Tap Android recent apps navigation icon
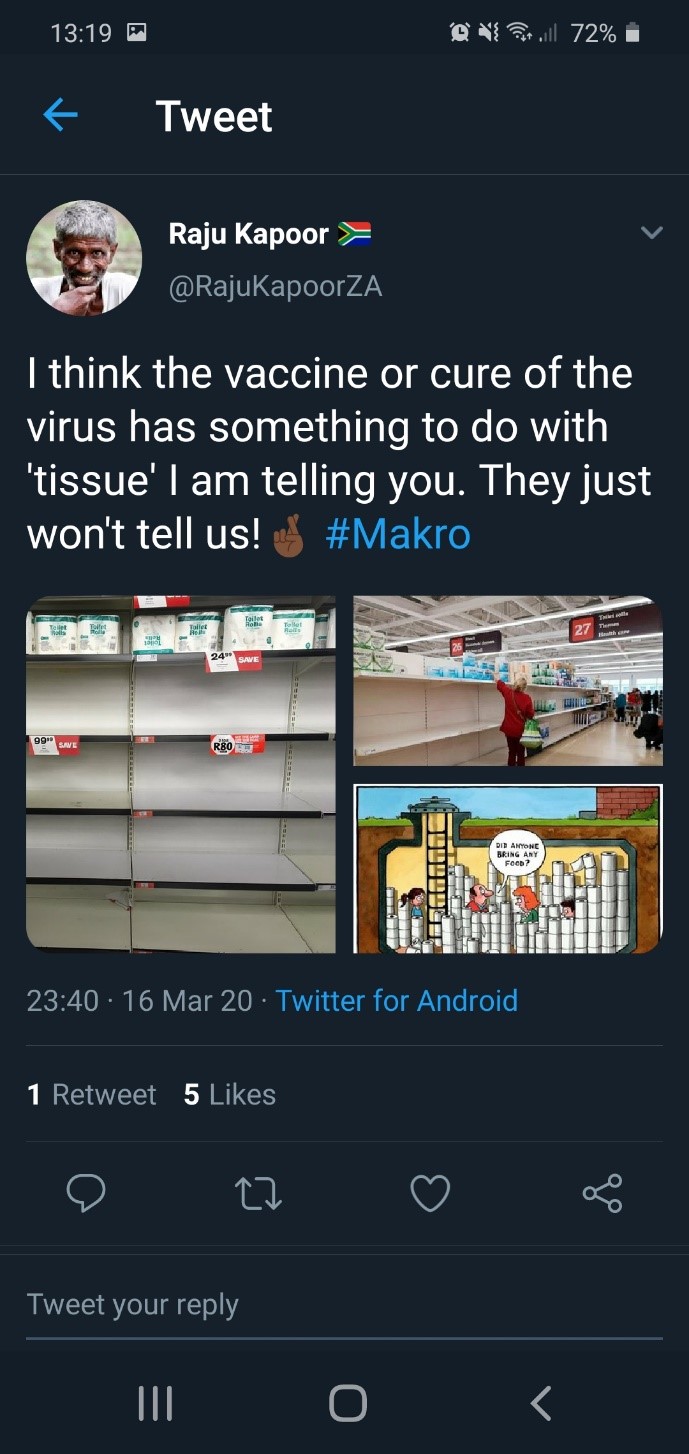This screenshot has height=1454, width=689. pyautogui.click(x=155, y=1403)
